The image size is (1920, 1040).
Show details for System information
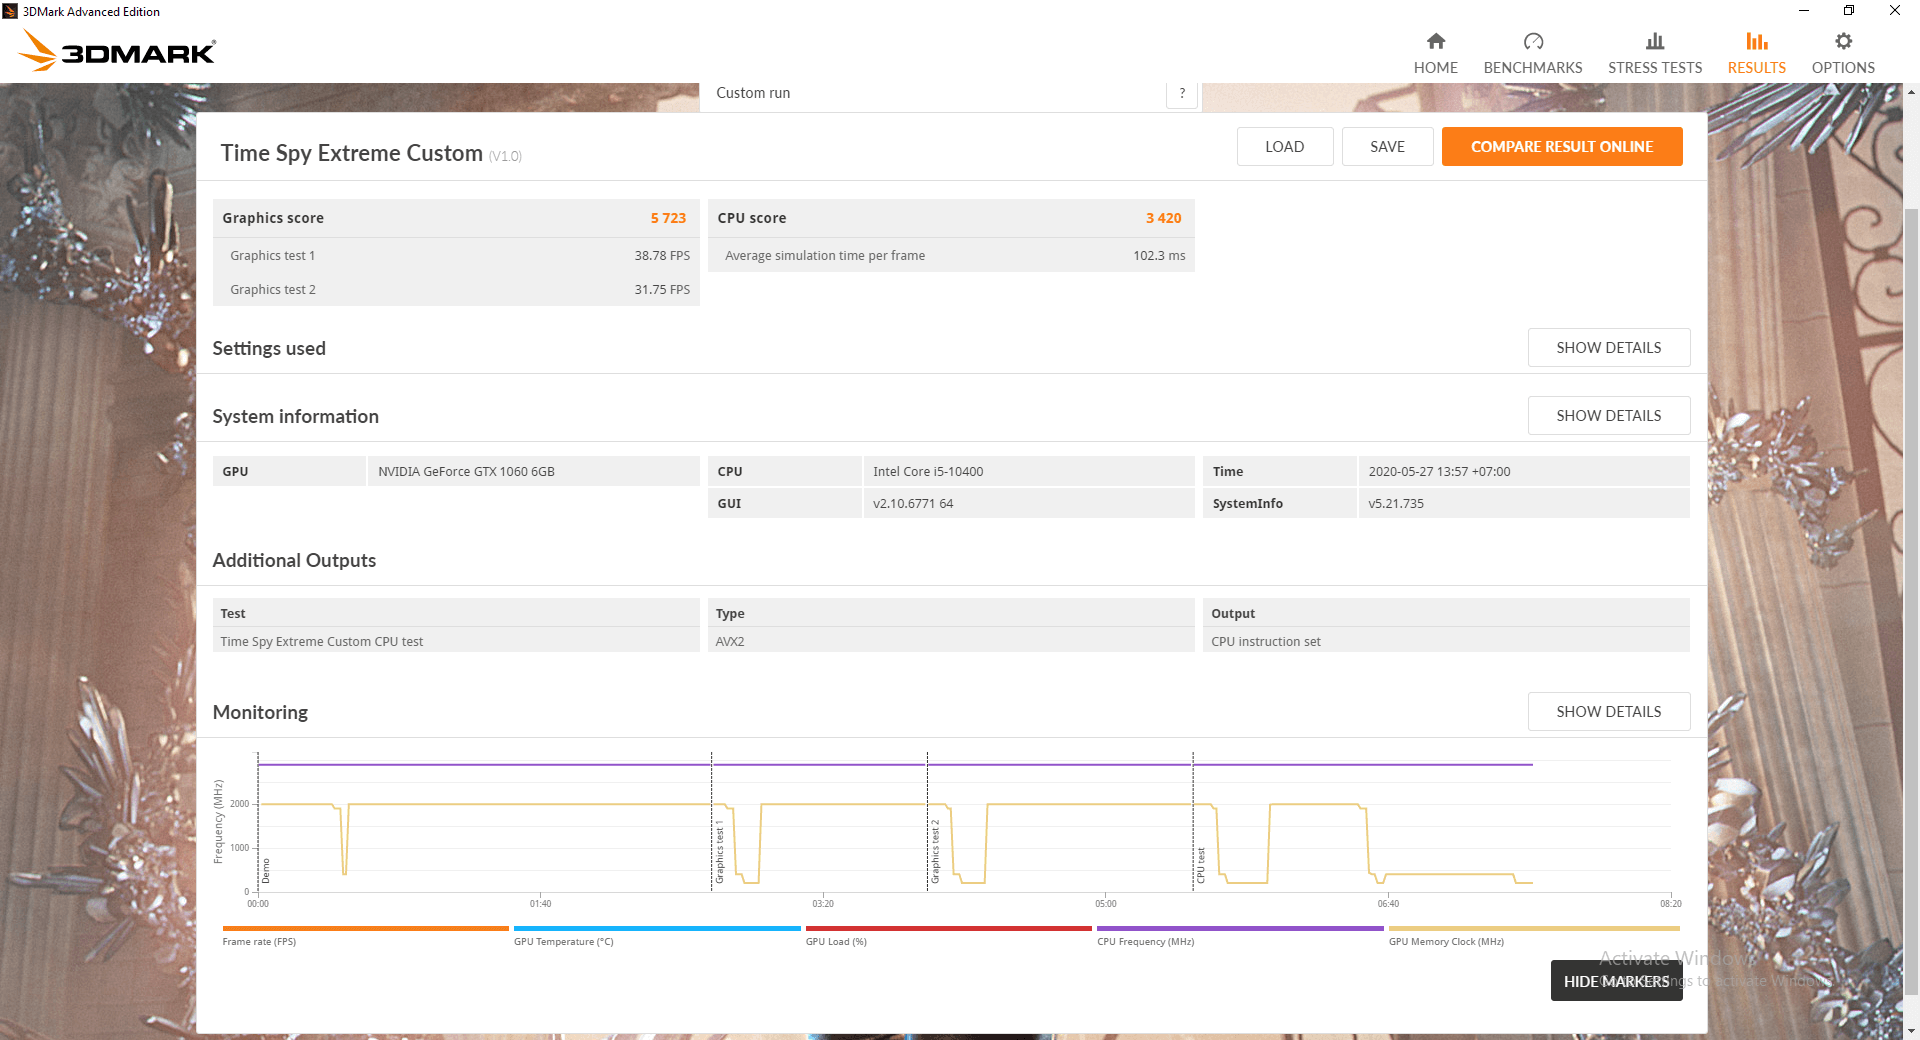point(1608,416)
